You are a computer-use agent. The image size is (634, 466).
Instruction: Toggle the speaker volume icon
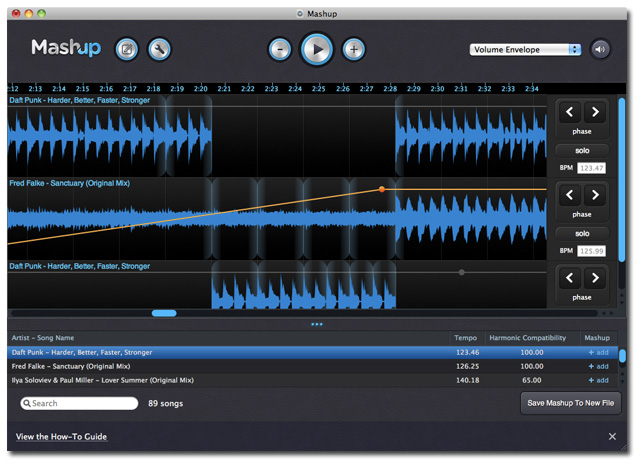600,49
